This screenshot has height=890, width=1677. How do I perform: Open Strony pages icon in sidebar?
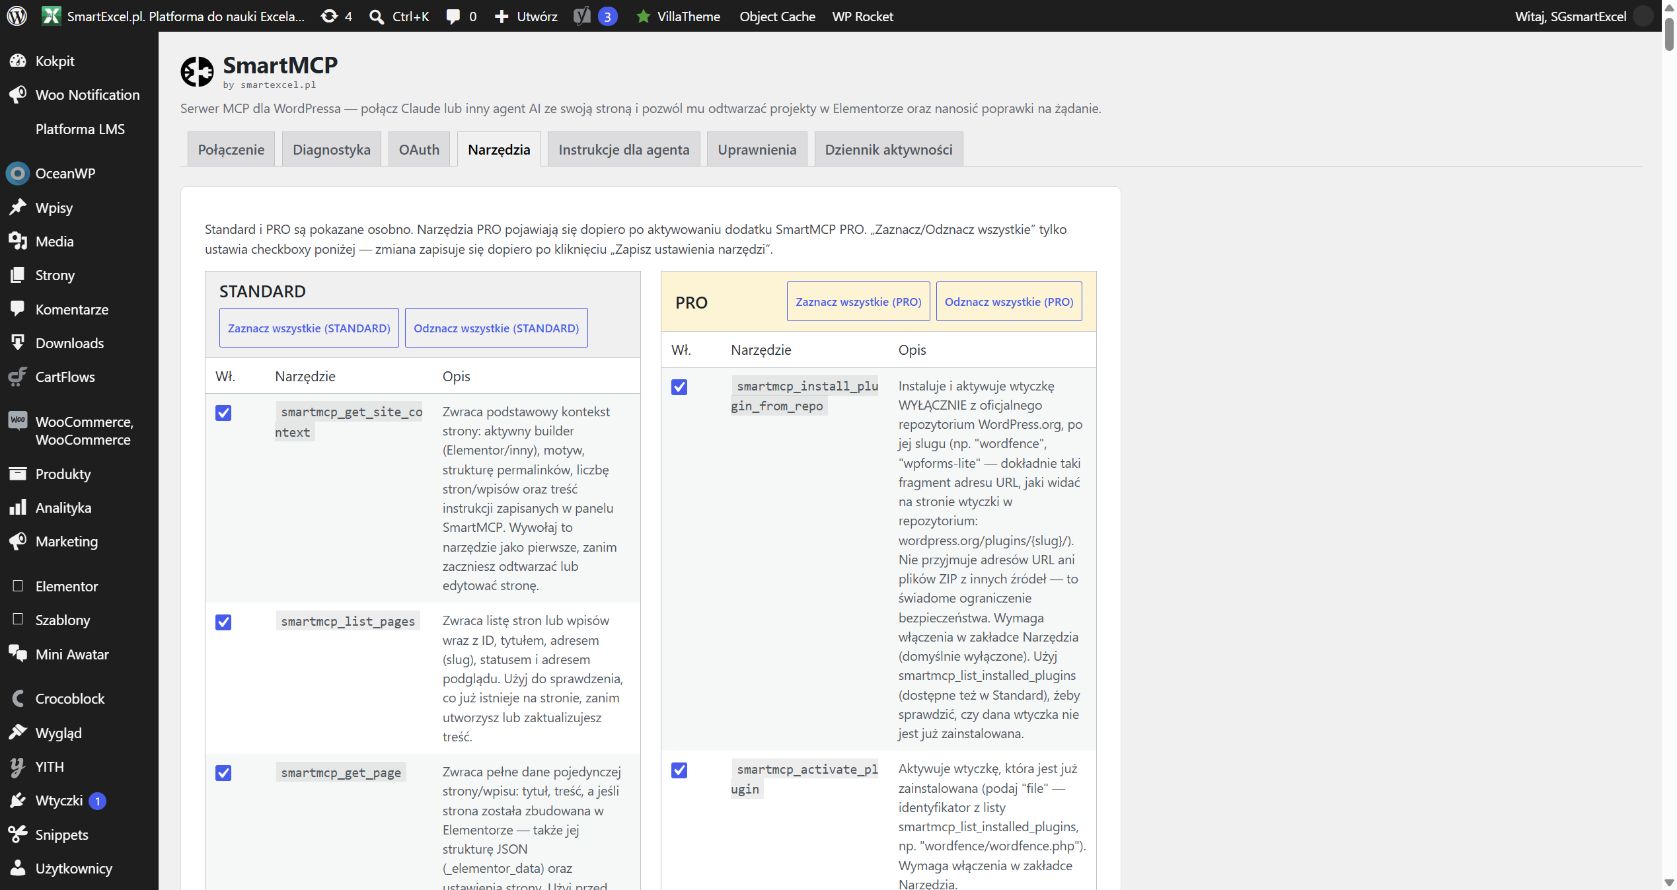click(x=17, y=275)
